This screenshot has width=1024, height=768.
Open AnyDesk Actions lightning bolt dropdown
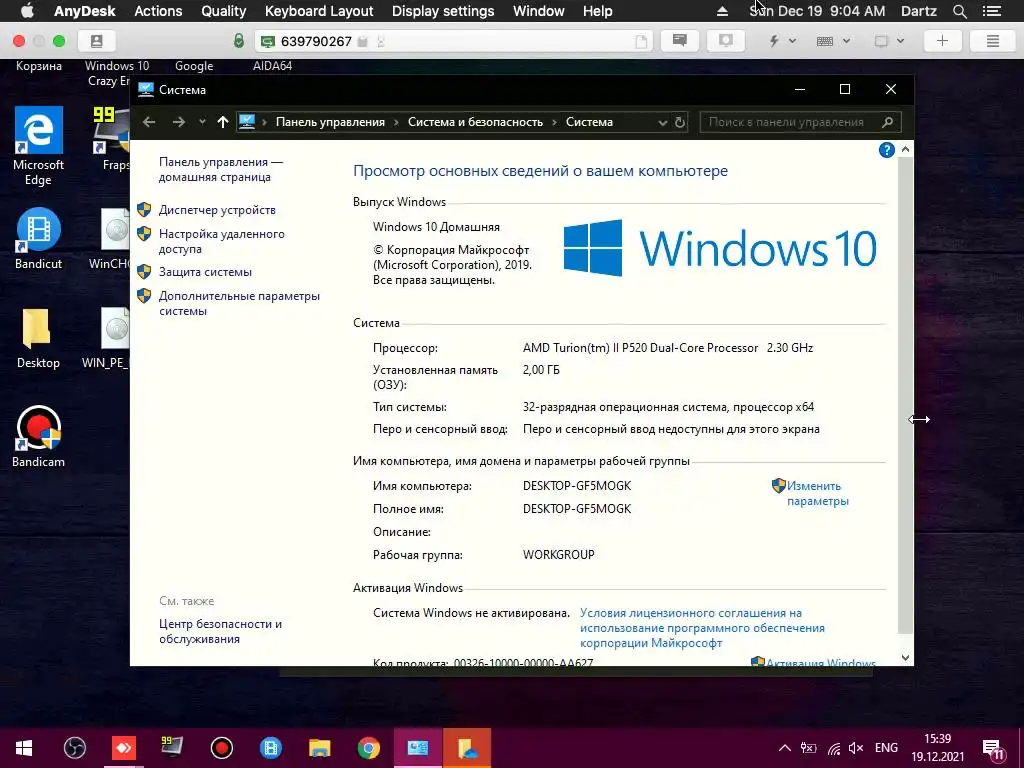pos(782,41)
